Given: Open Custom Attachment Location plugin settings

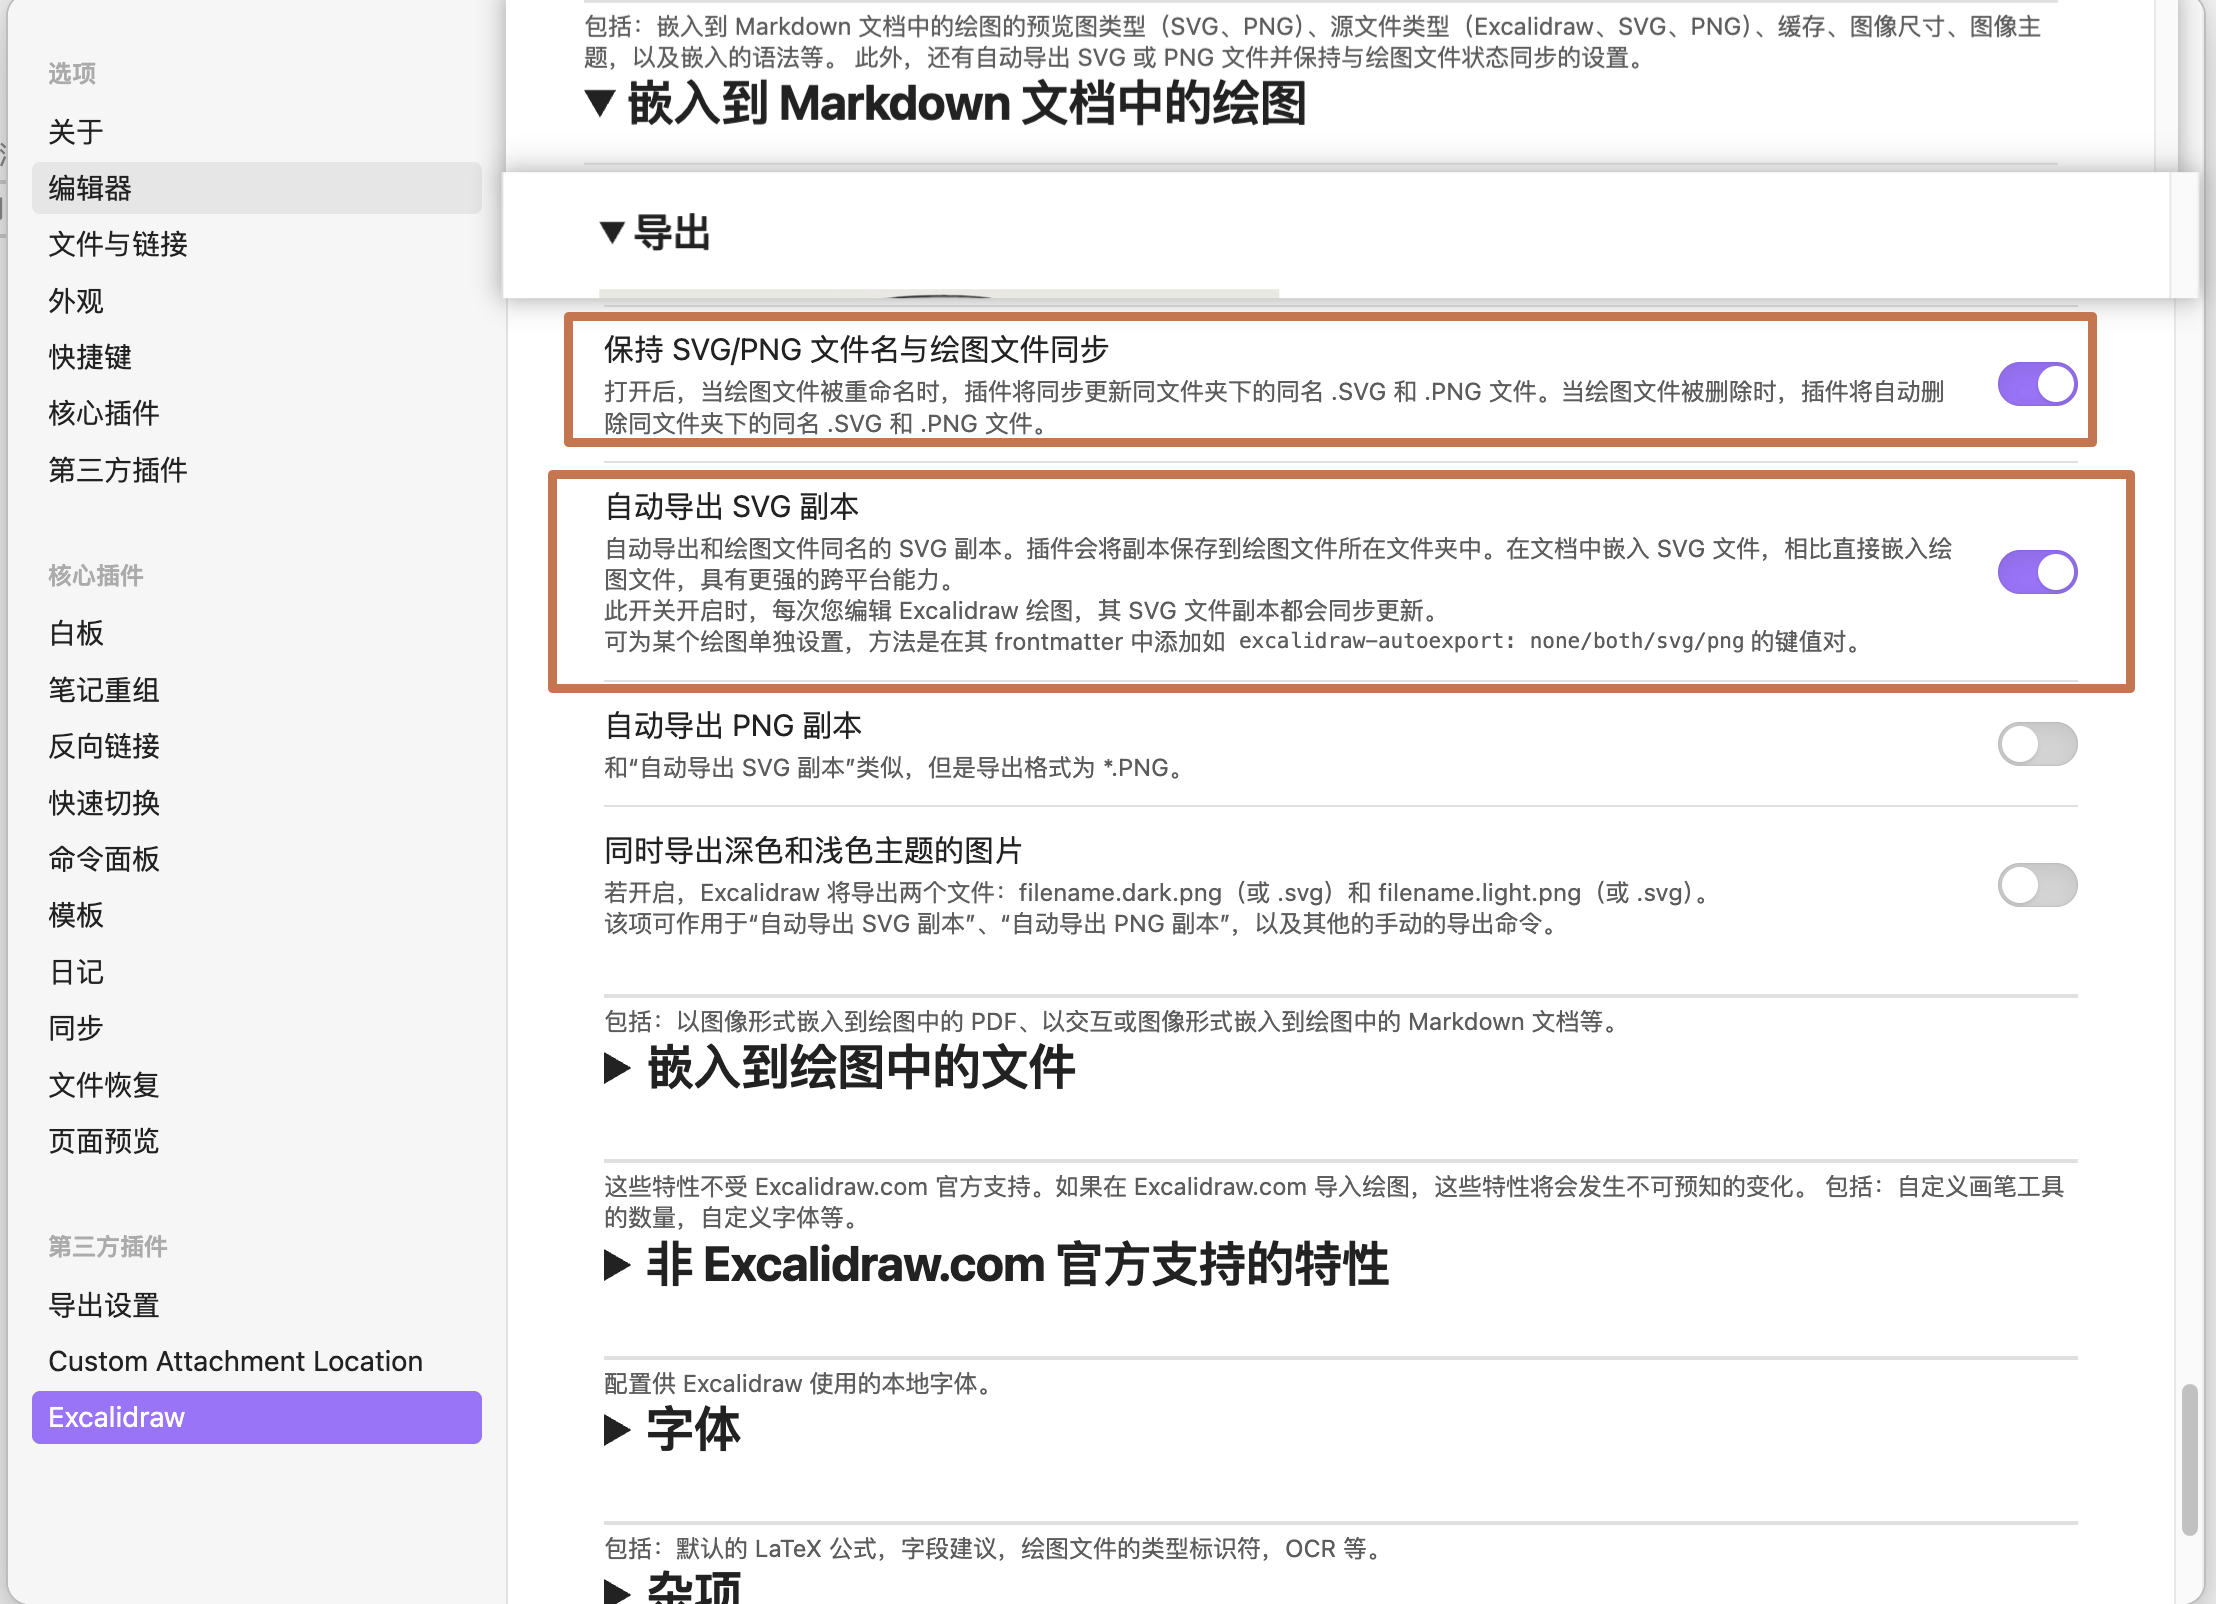Looking at the screenshot, I should tap(235, 1361).
